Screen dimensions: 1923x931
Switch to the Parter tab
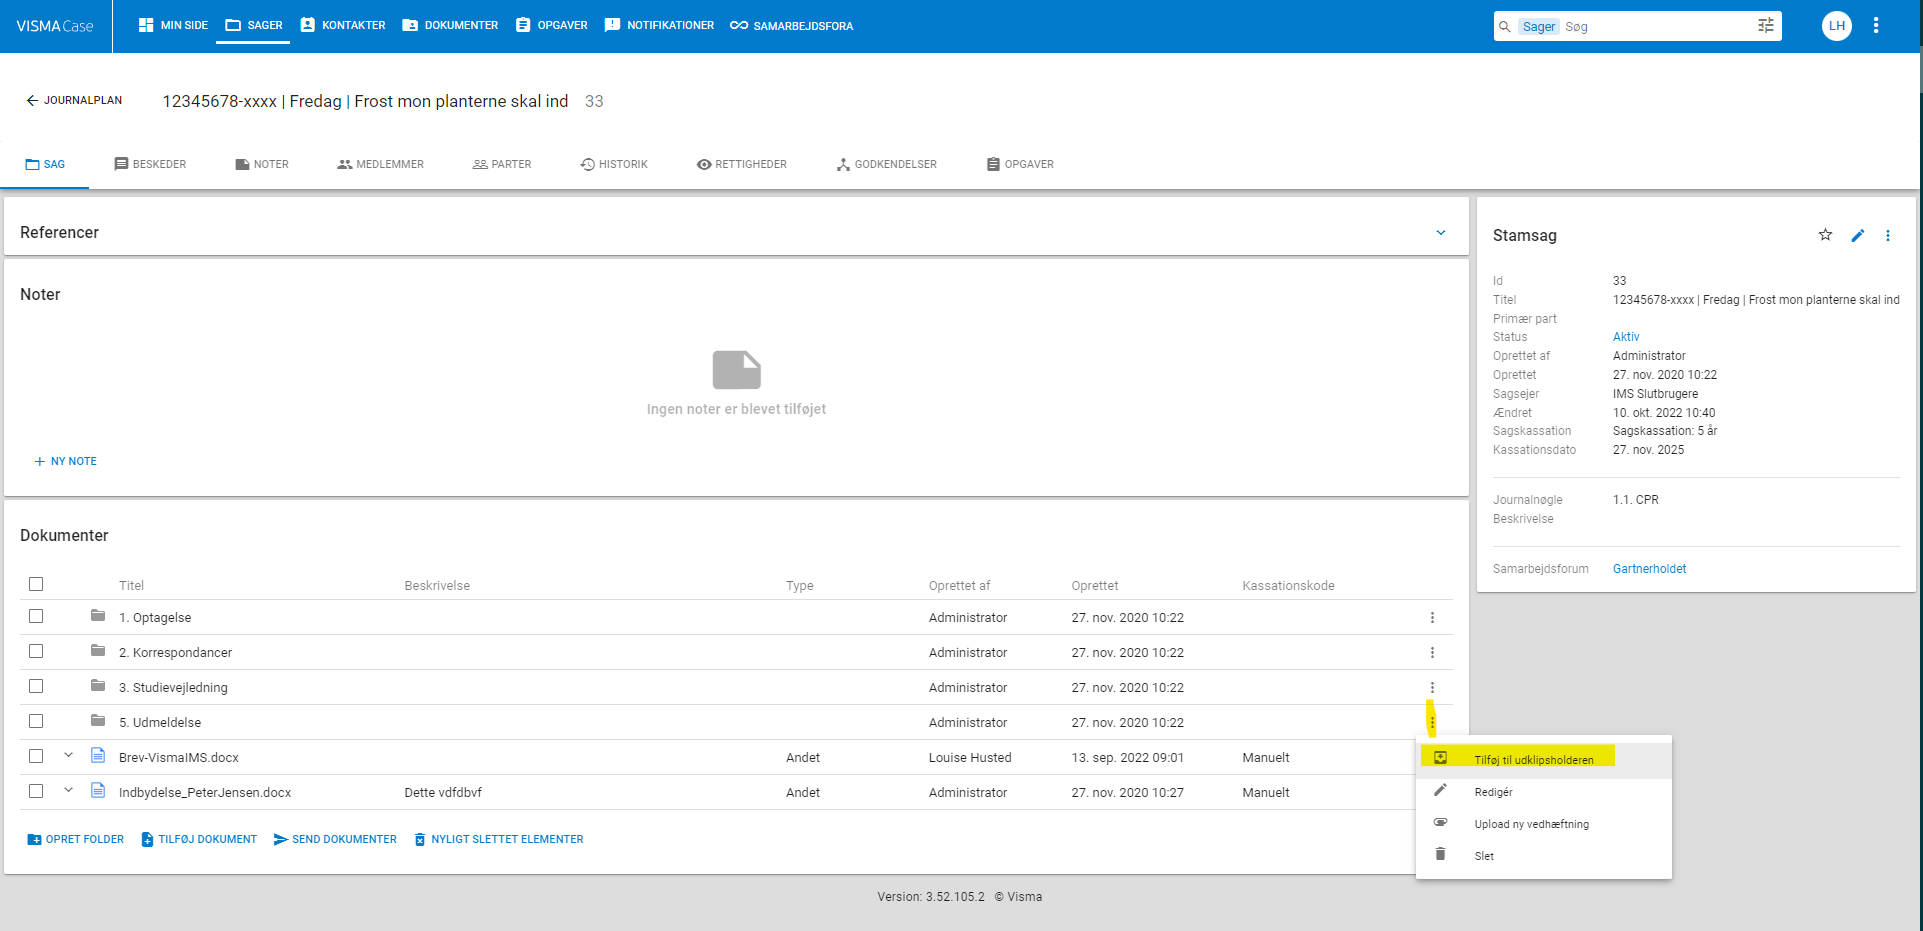point(502,164)
